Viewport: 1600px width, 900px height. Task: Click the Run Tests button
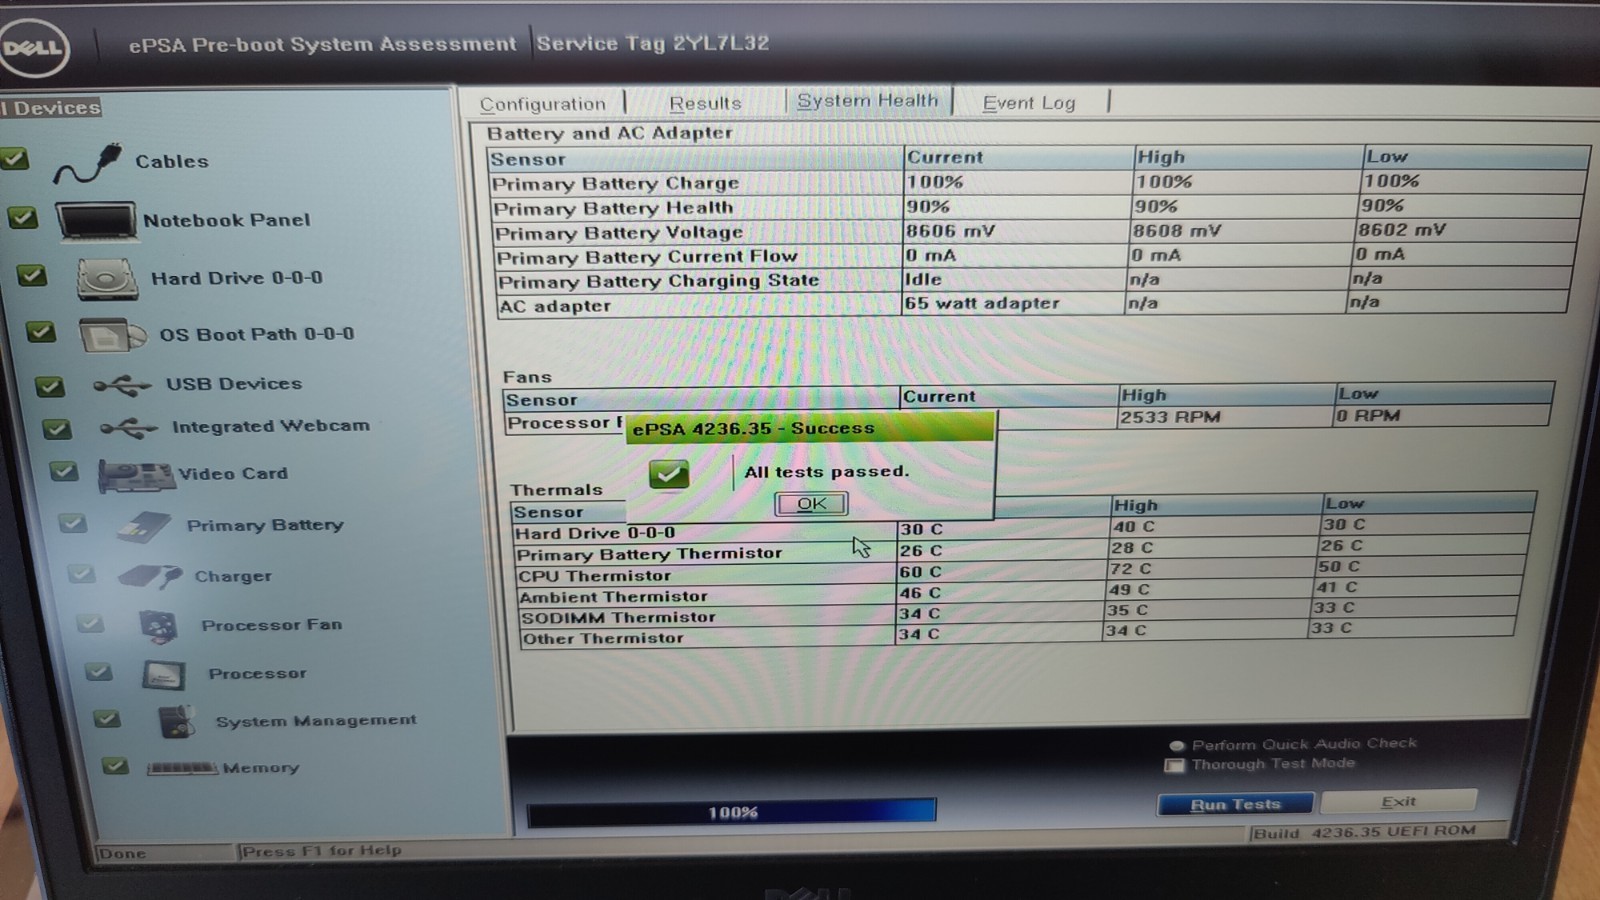pyautogui.click(x=1235, y=805)
